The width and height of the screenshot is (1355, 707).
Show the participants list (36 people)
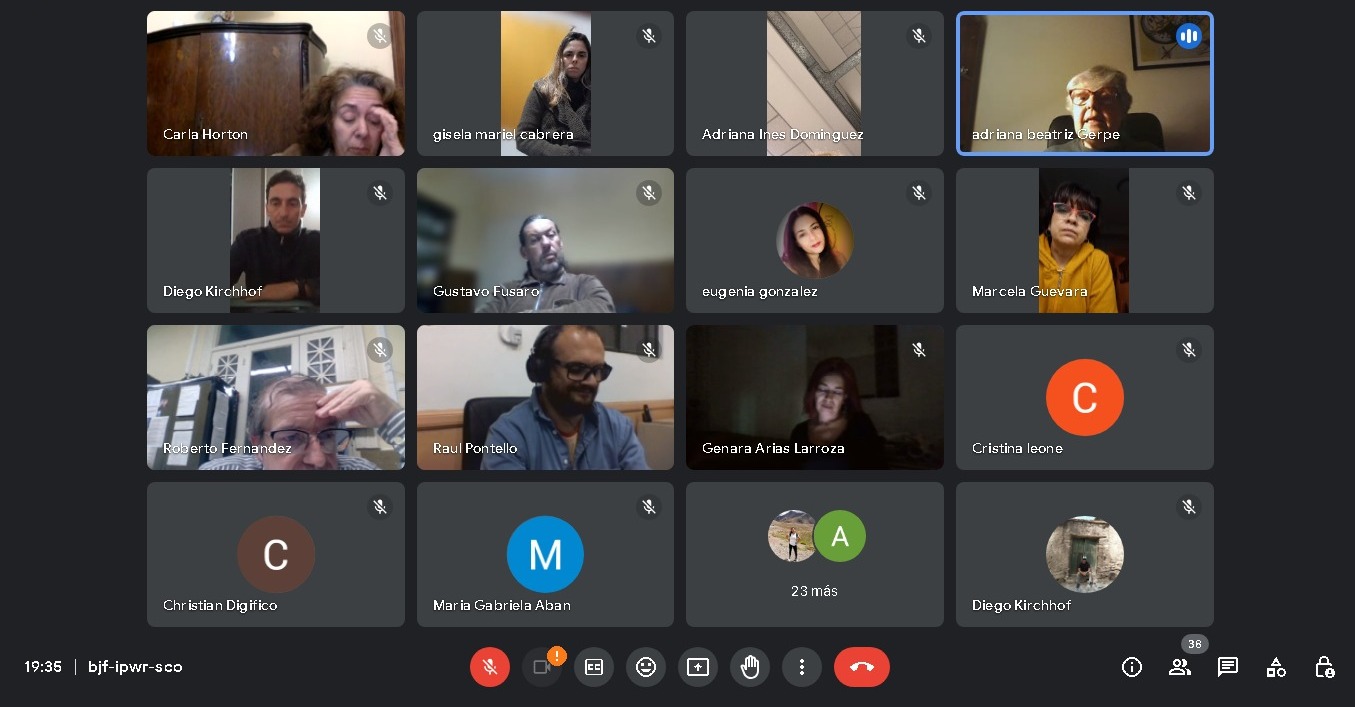pyautogui.click(x=1180, y=667)
